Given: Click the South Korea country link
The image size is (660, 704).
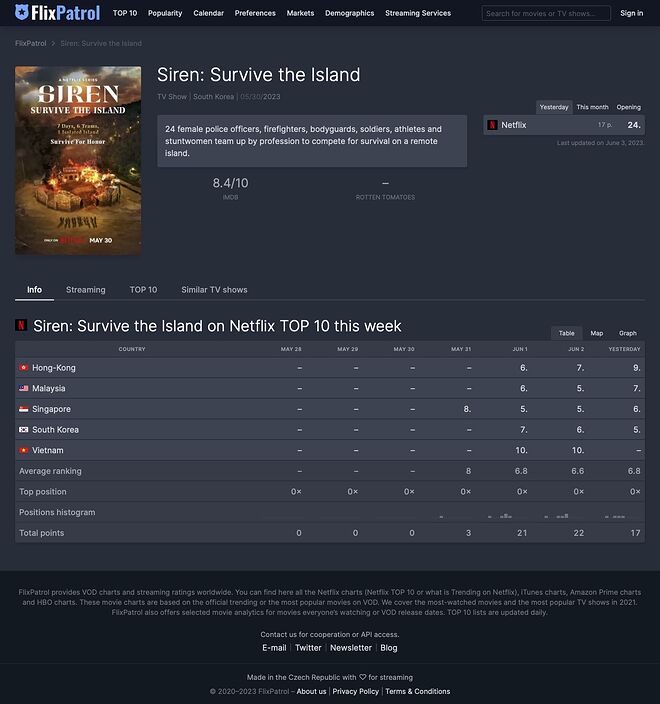Looking at the screenshot, I should pos(55,429).
